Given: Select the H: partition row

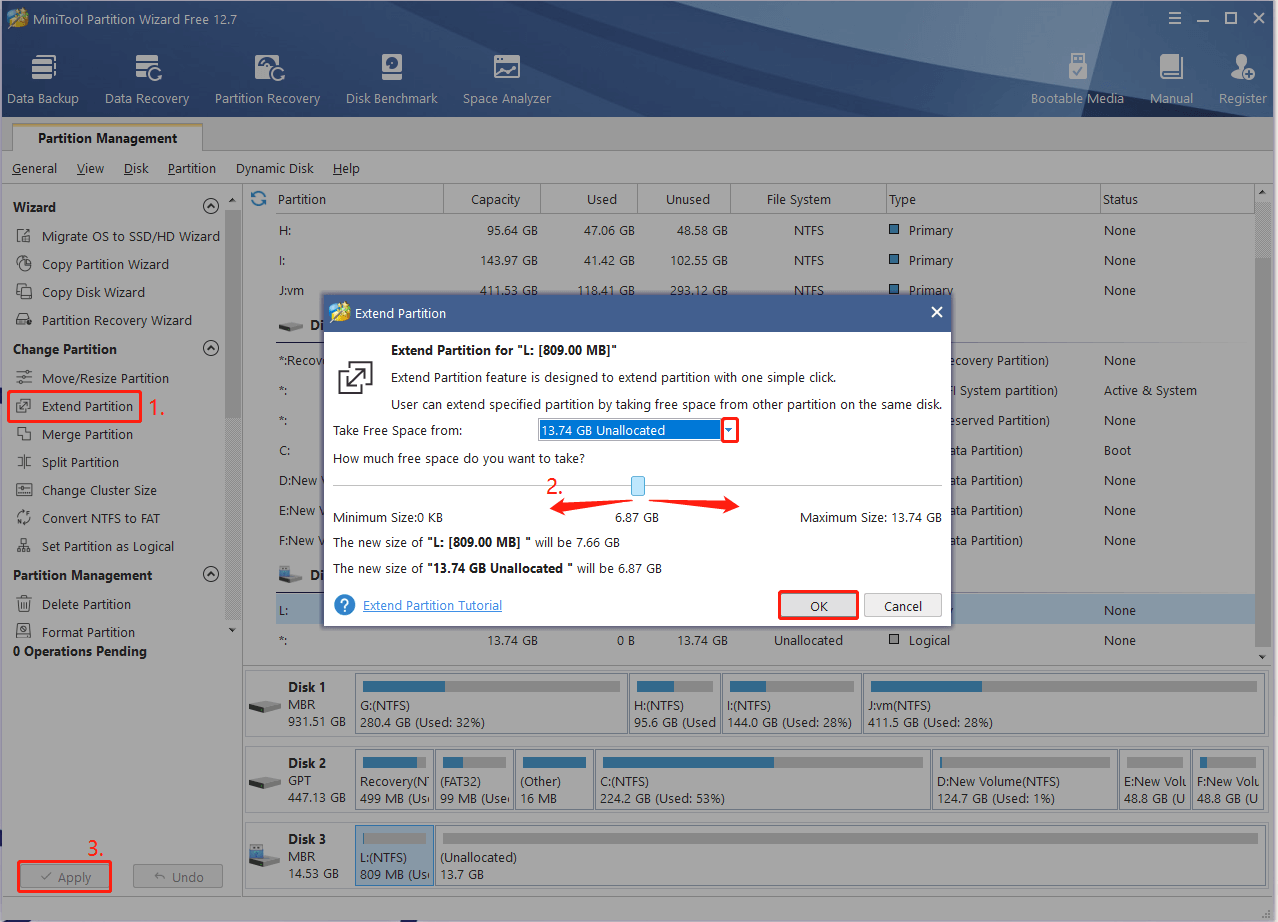Looking at the screenshot, I should click(766, 231).
